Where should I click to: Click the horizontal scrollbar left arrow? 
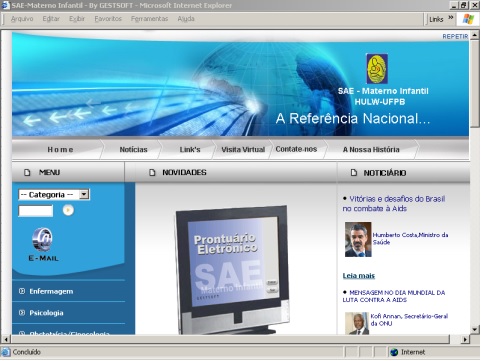(x=6, y=339)
